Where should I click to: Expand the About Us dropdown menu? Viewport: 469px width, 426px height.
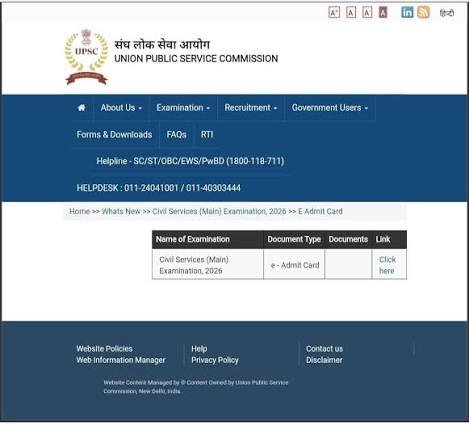coord(121,108)
